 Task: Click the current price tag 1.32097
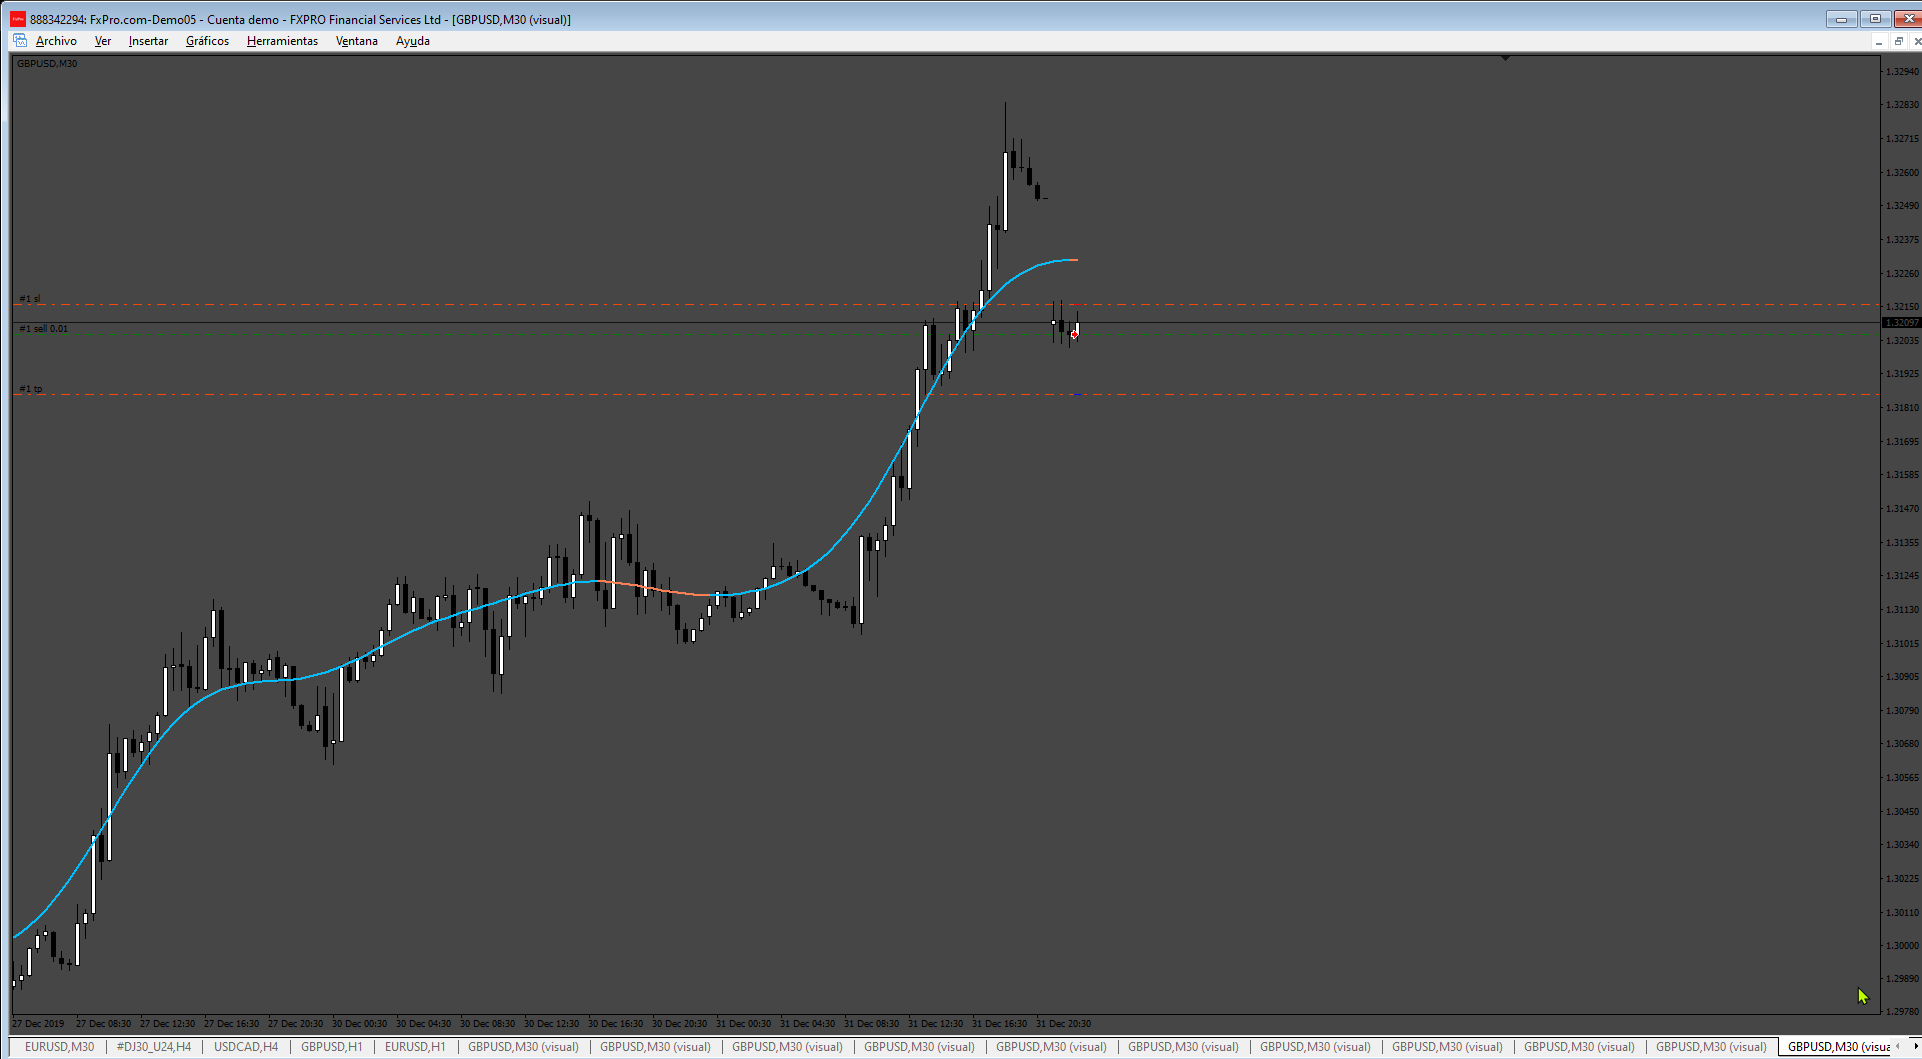pos(1901,322)
